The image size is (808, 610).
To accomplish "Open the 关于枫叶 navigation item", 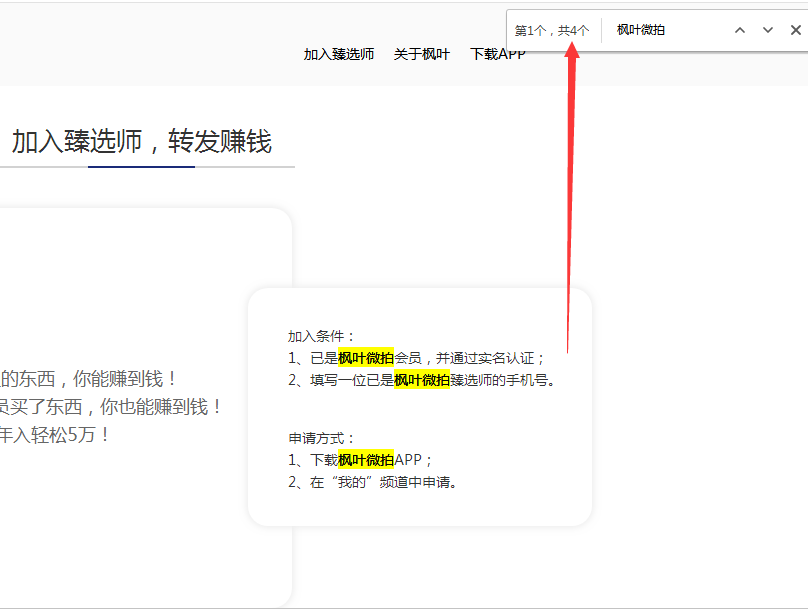I will pyautogui.click(x=422, y=53).
